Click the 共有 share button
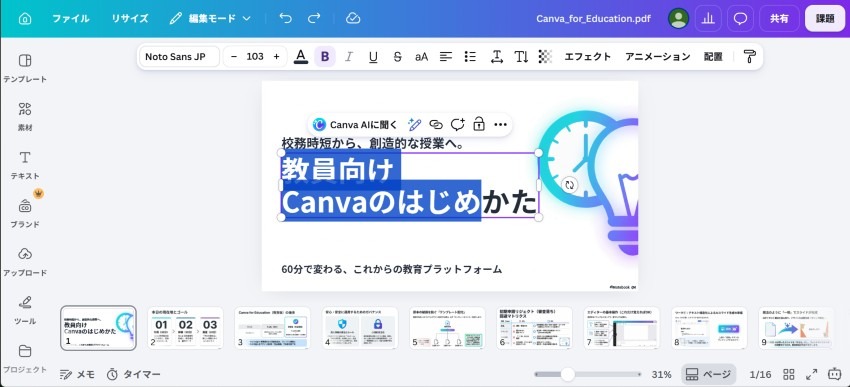 point(779,18)
